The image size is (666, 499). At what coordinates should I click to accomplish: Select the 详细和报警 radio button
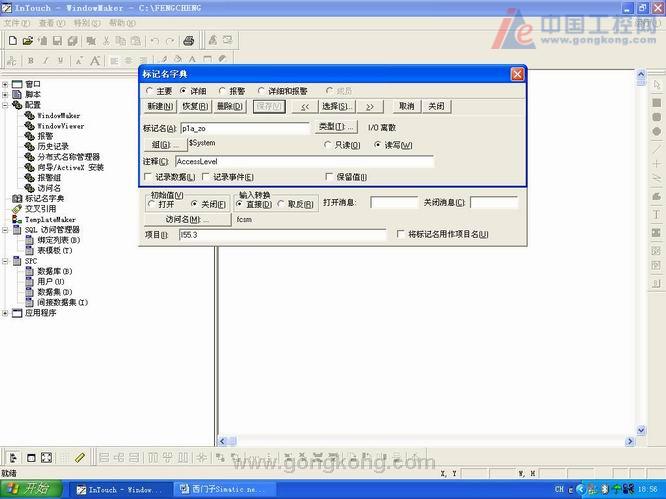coord(261,91)
